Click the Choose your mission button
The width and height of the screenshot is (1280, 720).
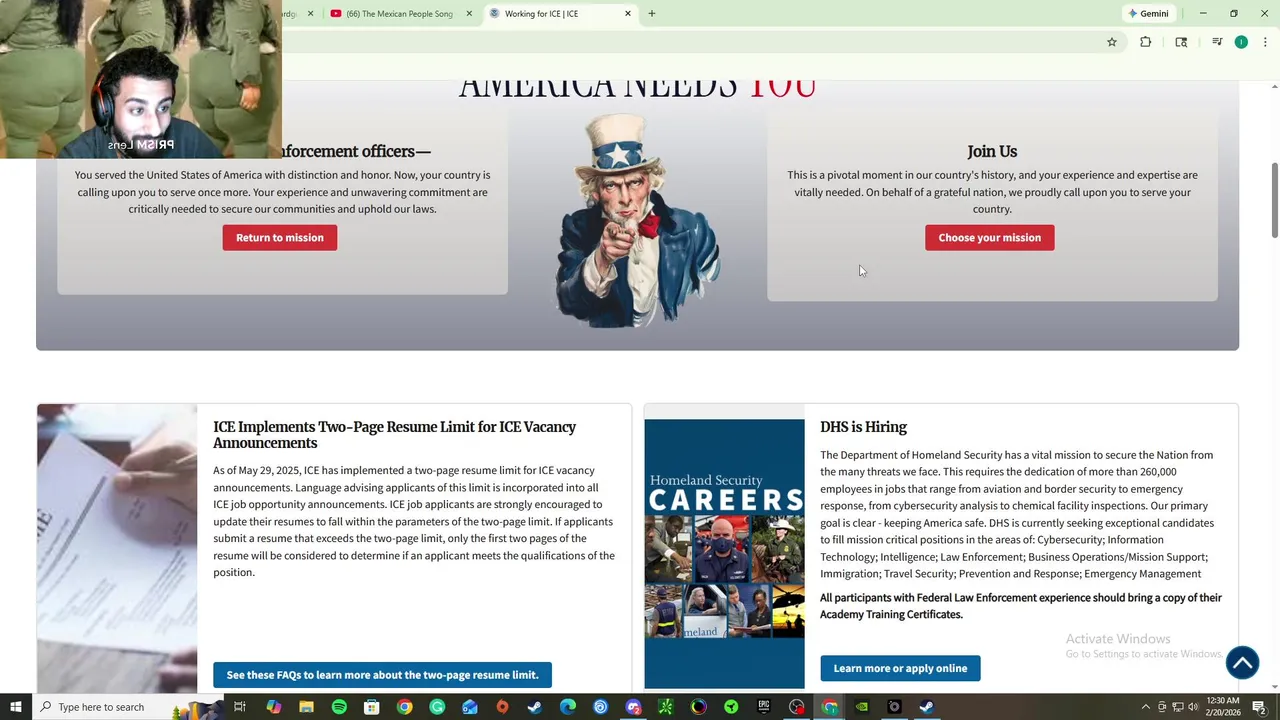pyautogui.click(x=990, y=237)
